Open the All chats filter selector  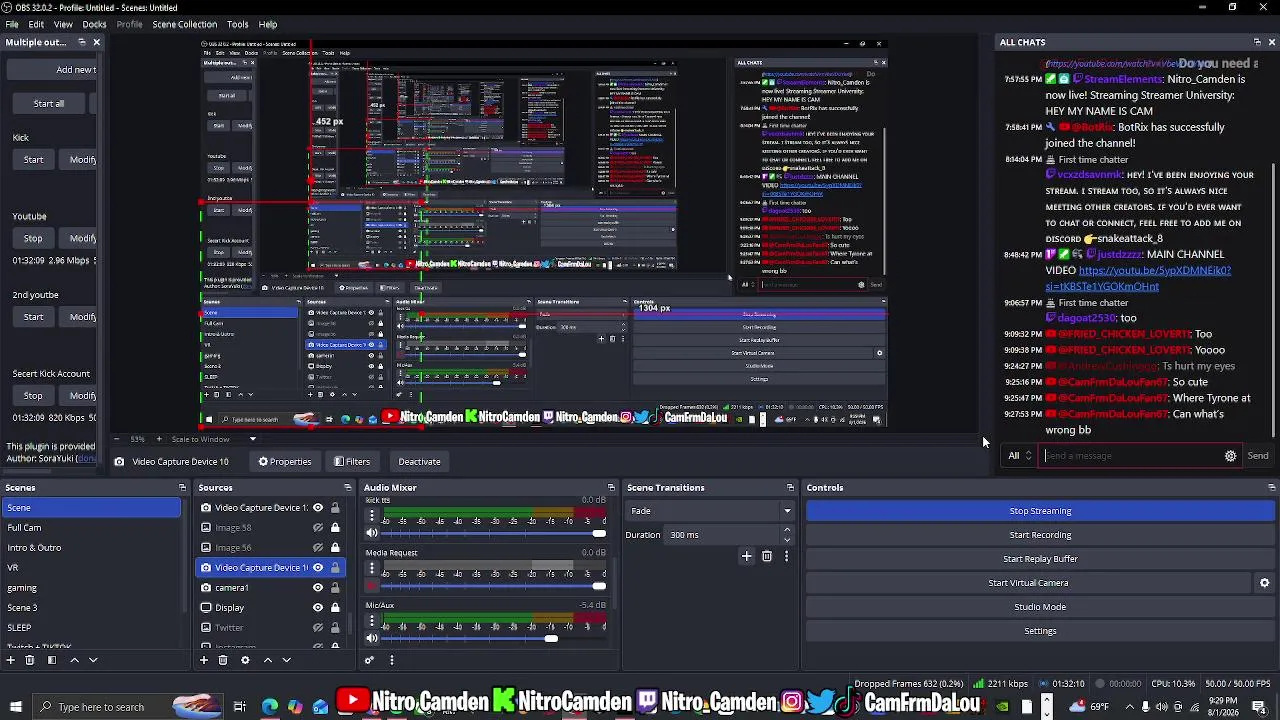[1020, 456]
